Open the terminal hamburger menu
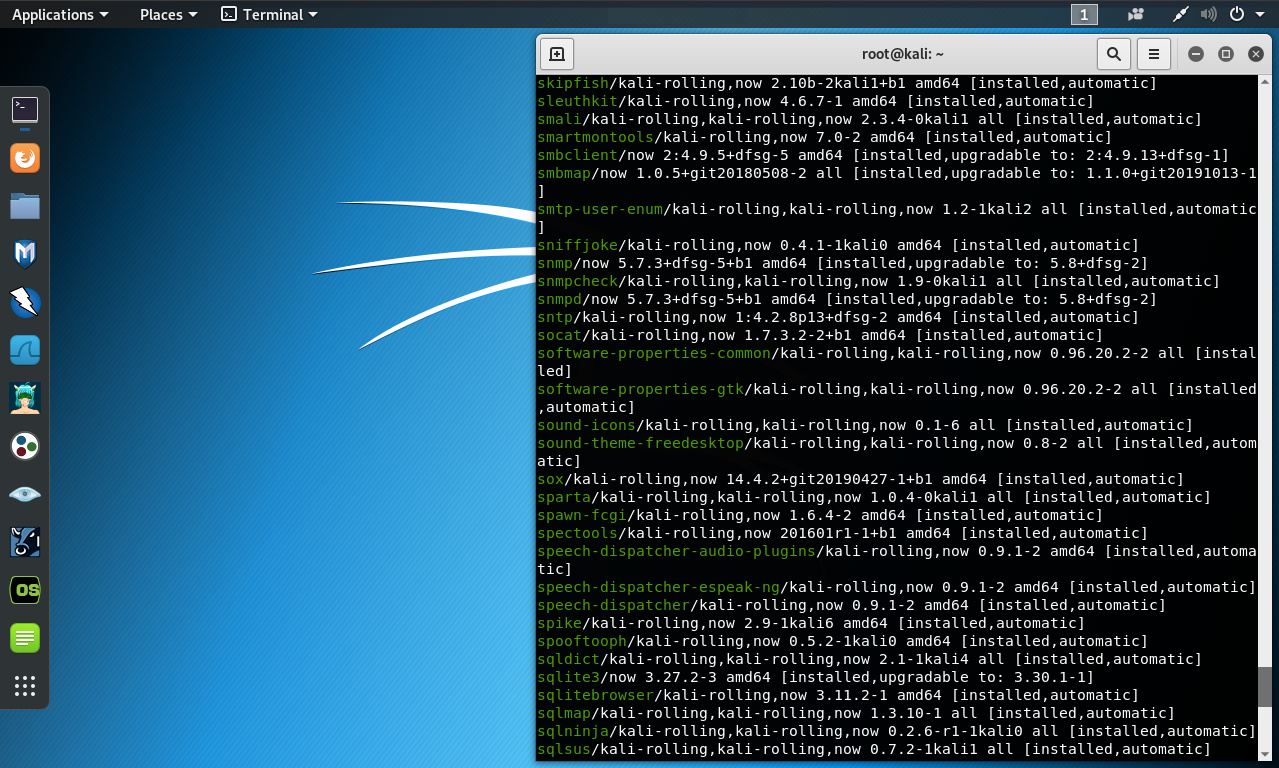Image resolution: width=1279 pixels, height=768 pixels. pos(1153,54)
